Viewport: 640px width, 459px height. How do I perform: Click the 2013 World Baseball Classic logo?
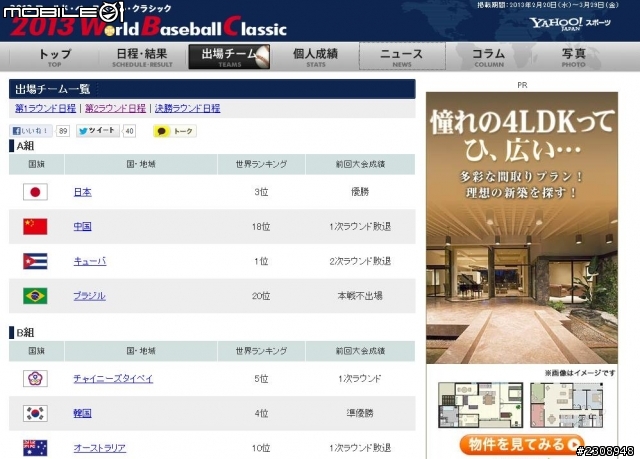point(149,26)
